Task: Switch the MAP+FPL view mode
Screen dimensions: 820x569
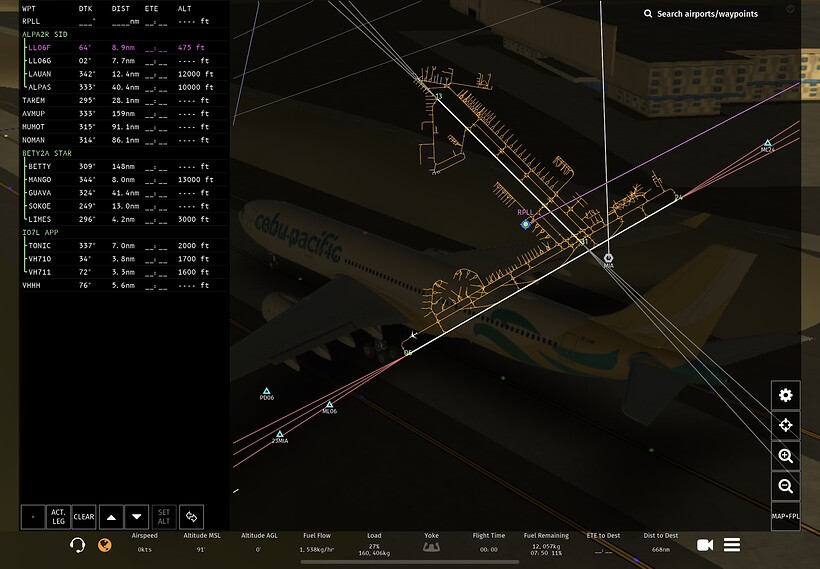Action: (x=785, y=516)
